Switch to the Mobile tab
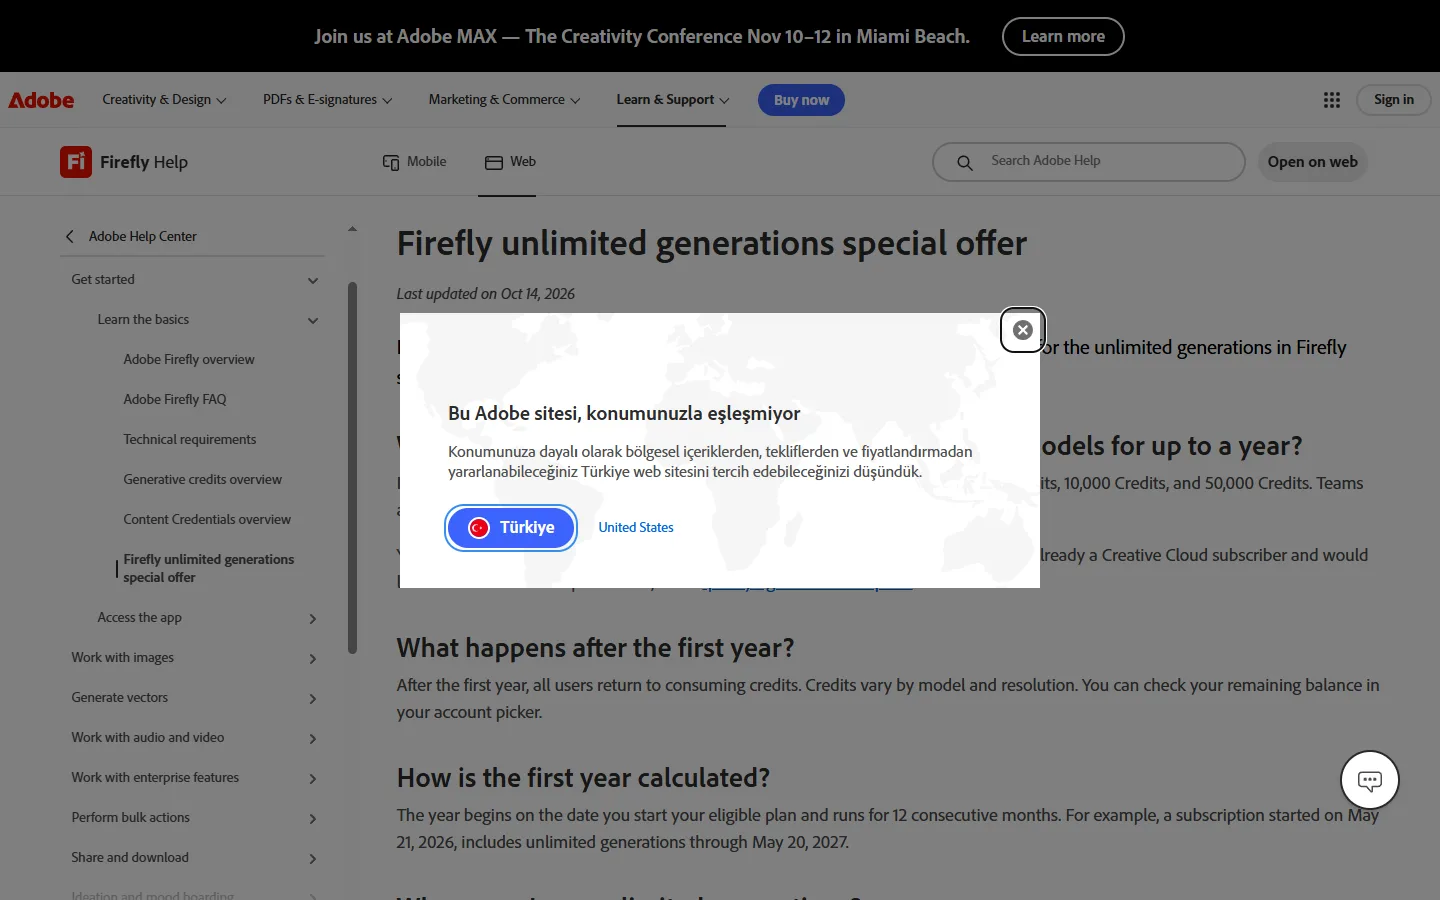 coord(415,162)
